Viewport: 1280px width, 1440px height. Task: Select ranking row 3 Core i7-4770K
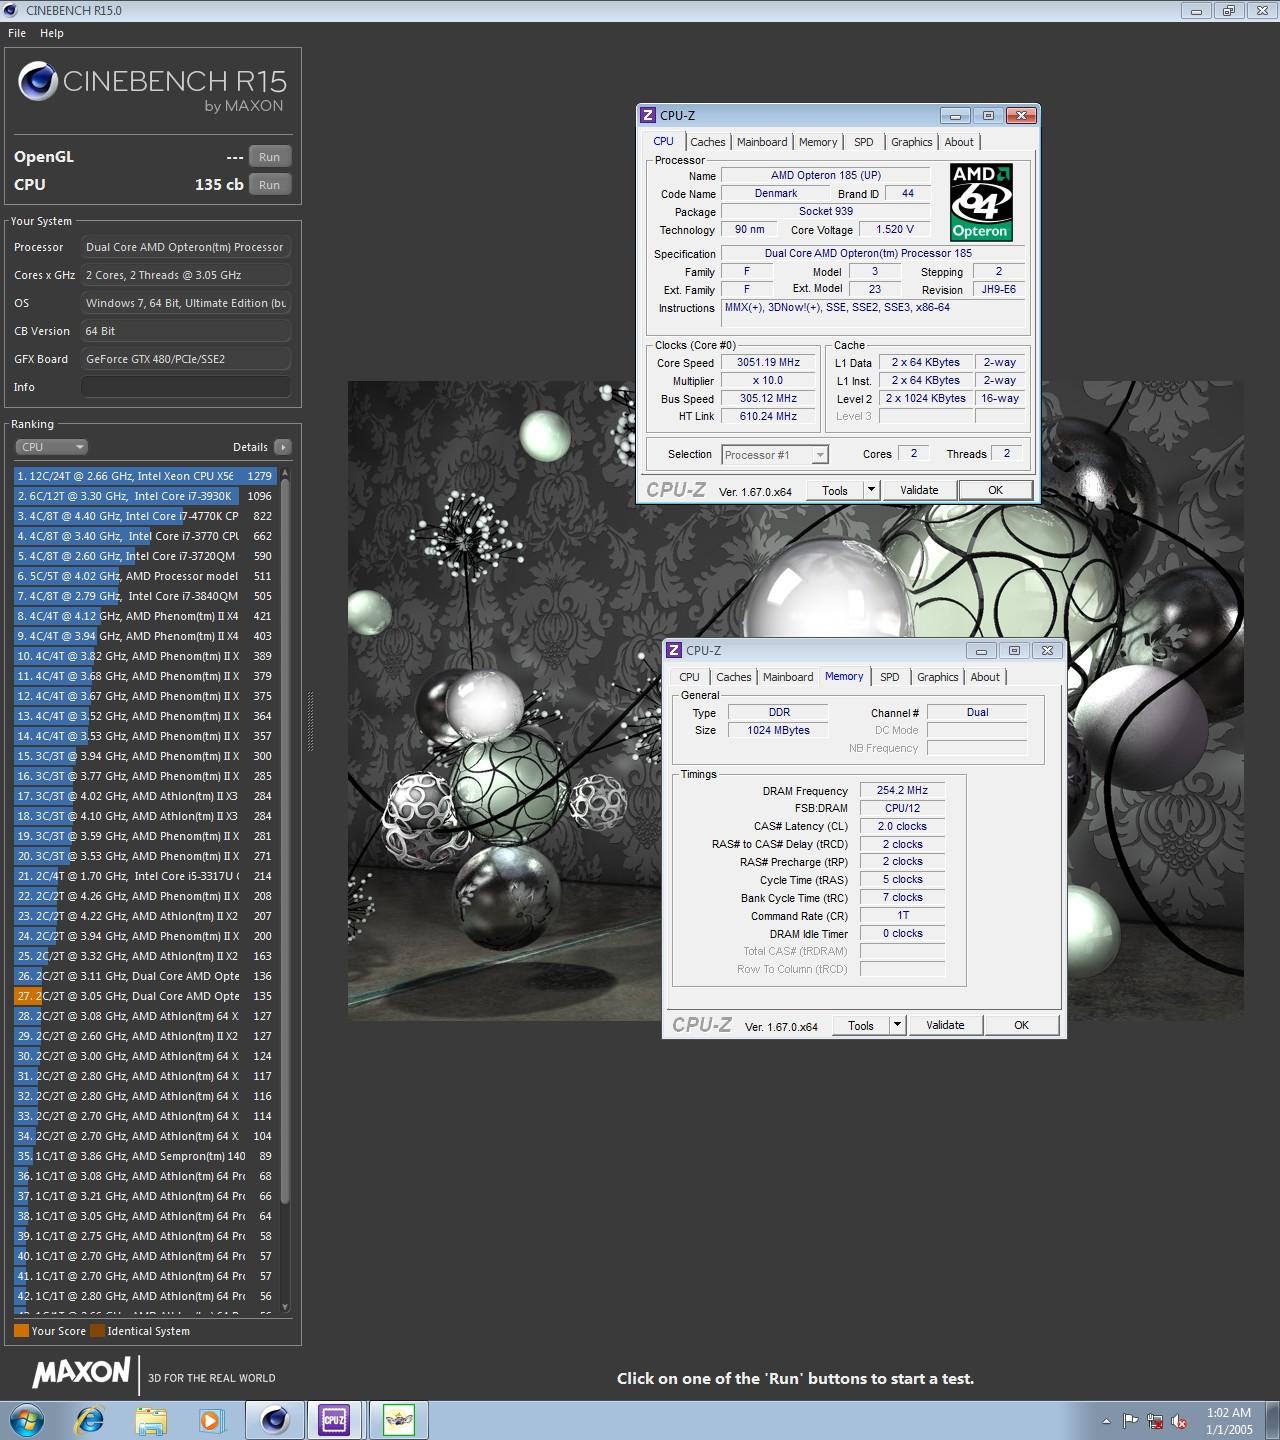[x=145, y=516]
